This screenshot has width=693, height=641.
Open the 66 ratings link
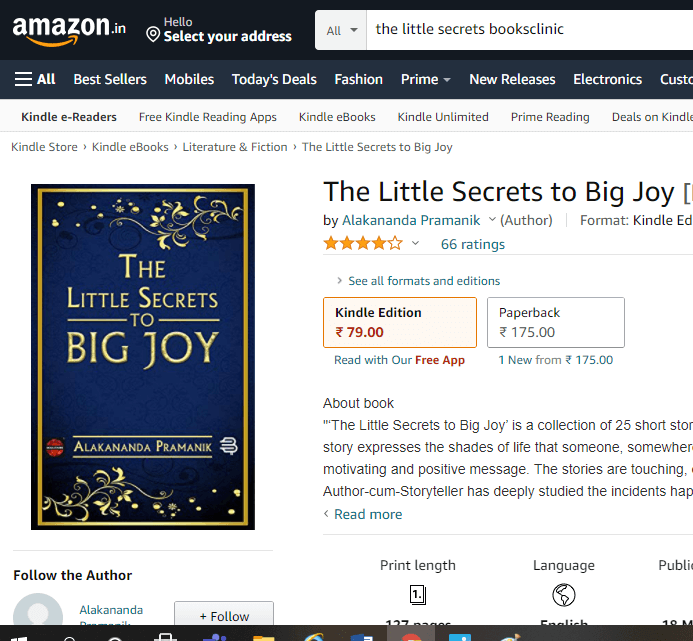[472, 244]
